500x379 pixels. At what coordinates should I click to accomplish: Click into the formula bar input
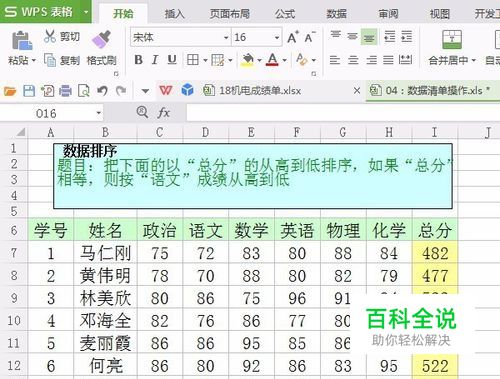point(343,113)
